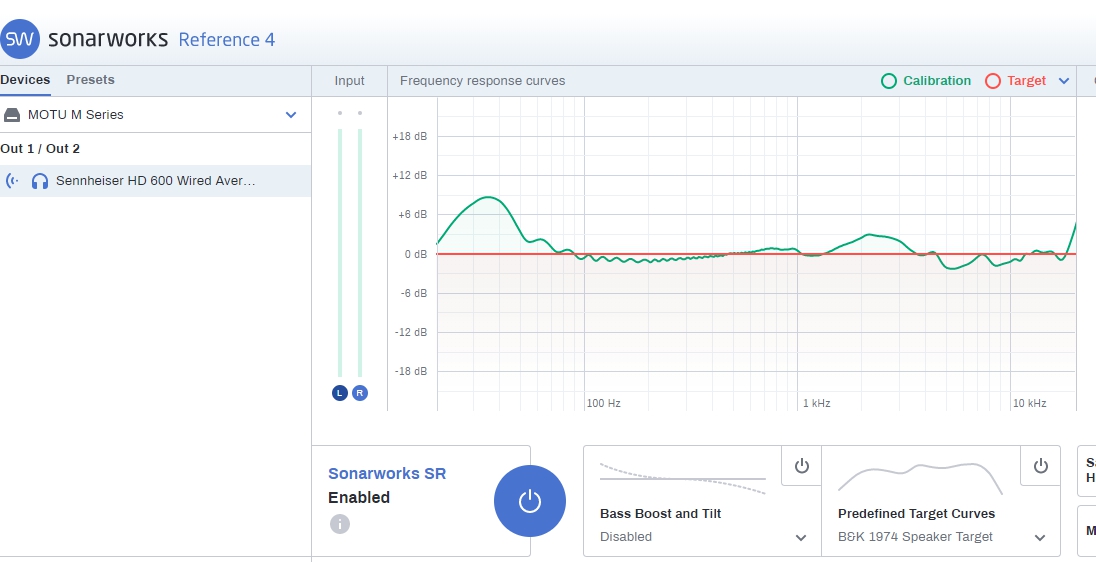
Task: Click the -18 dB axis label
Action: (x=411, y=371)
